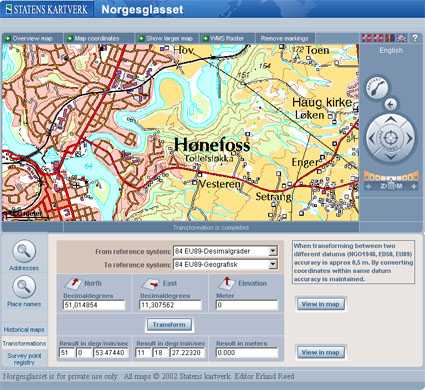Click the upper View in map button
The image size is (425, 390).
pos(320,304)
